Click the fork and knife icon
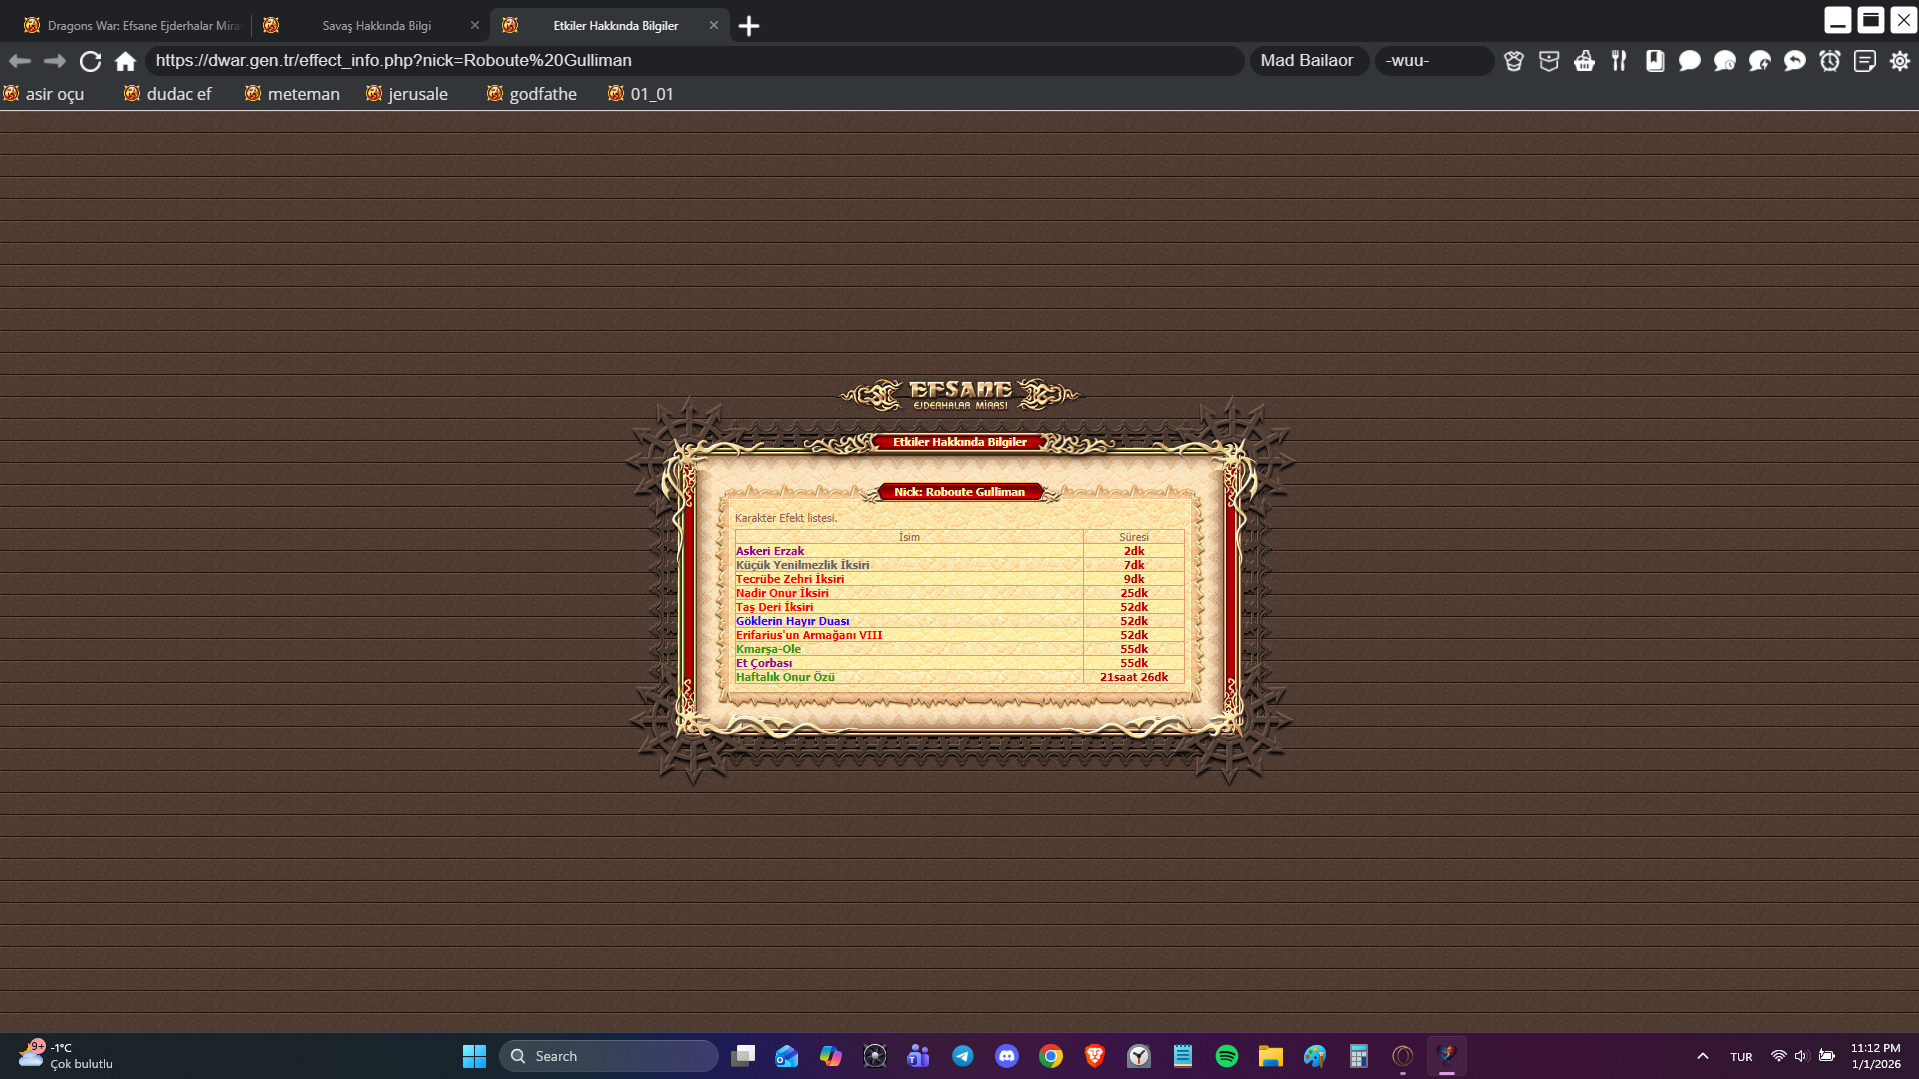 tap(1619, 61)
